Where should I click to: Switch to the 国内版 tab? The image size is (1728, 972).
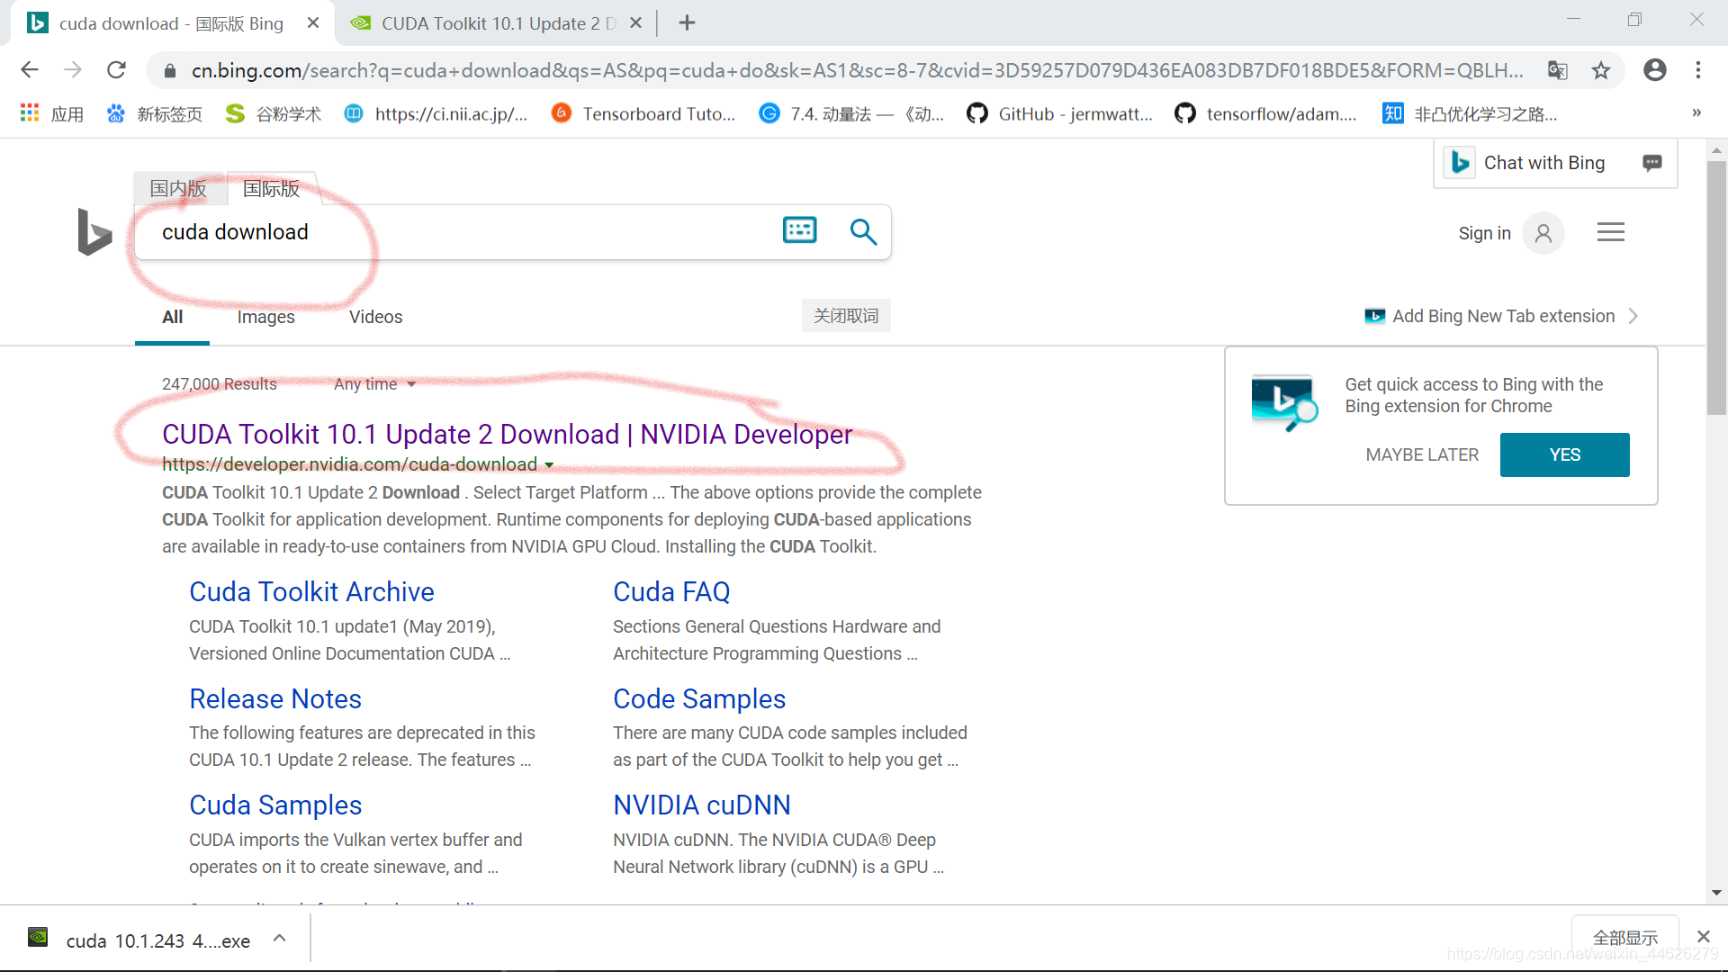[x=178, y=188]
